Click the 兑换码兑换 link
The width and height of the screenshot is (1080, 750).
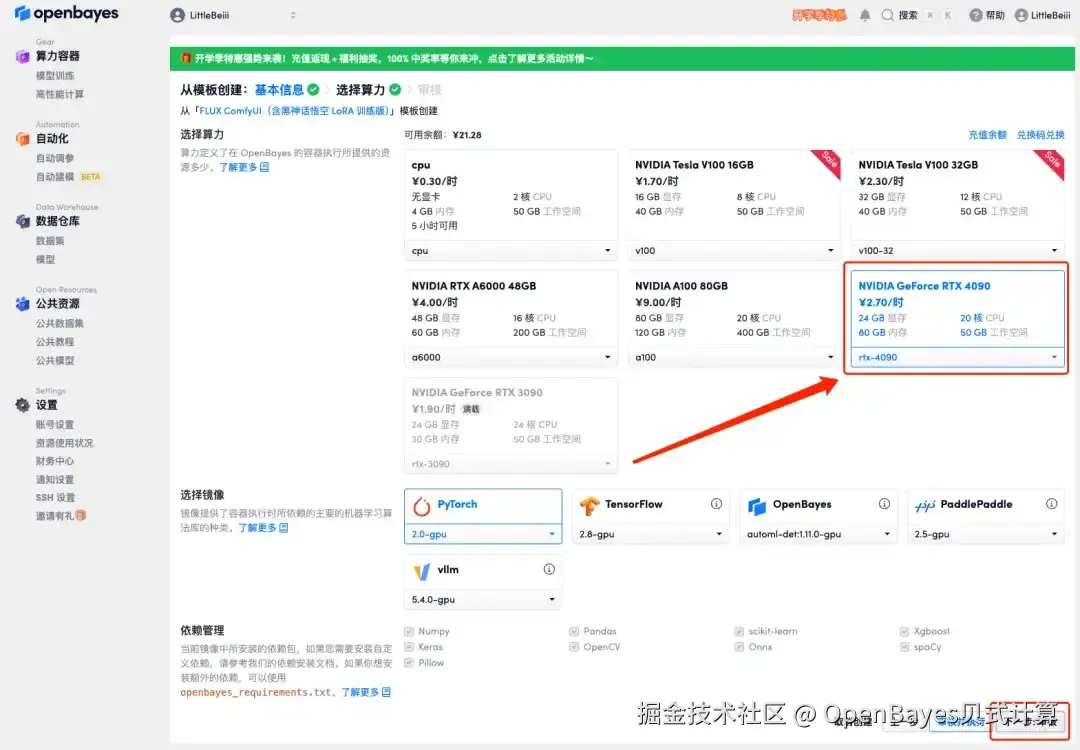pyautogui.click(x=1041, y=135)
